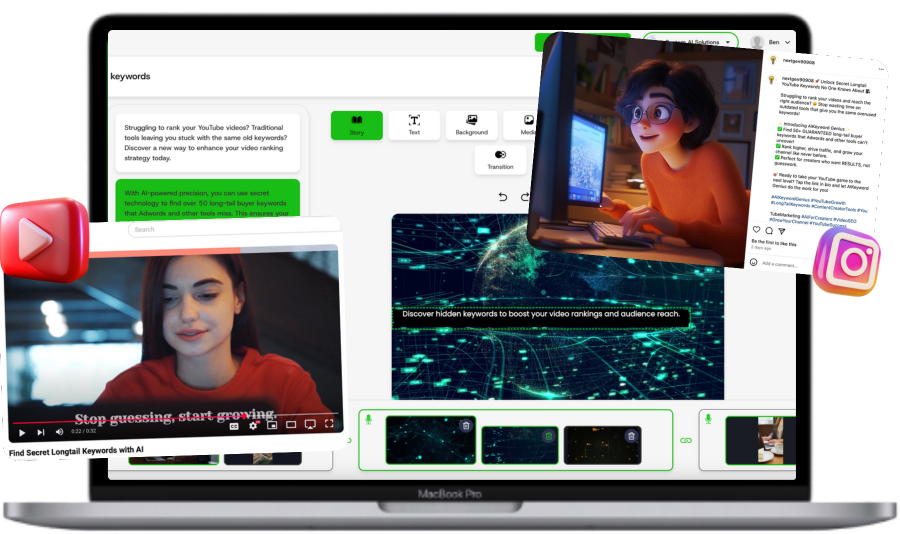Viewport: 900px width, 534px height.
Task: Open the Instagram post's three-dot options menu
Action: click(881, 69)
